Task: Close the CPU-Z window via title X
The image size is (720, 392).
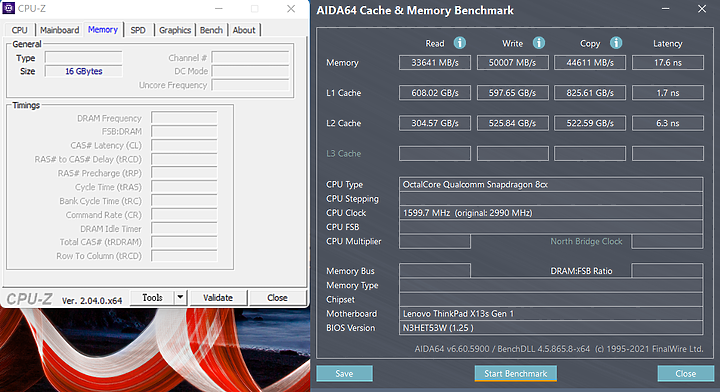Action: [291, 9]
